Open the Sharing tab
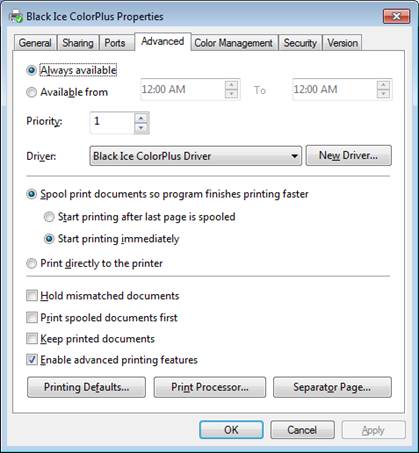The height and width of the screenshot is (453, 419). point(78,43)
